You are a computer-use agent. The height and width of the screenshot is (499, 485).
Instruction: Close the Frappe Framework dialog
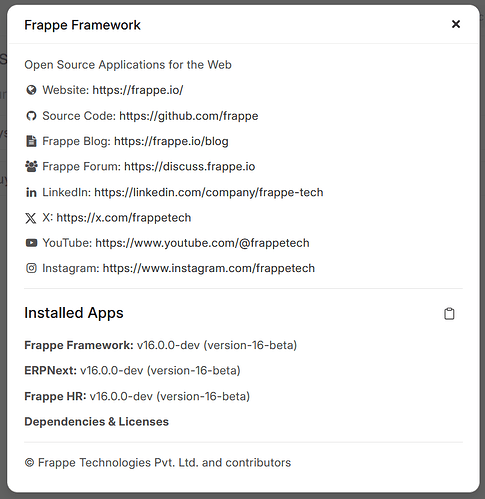[x=456, y=24]
